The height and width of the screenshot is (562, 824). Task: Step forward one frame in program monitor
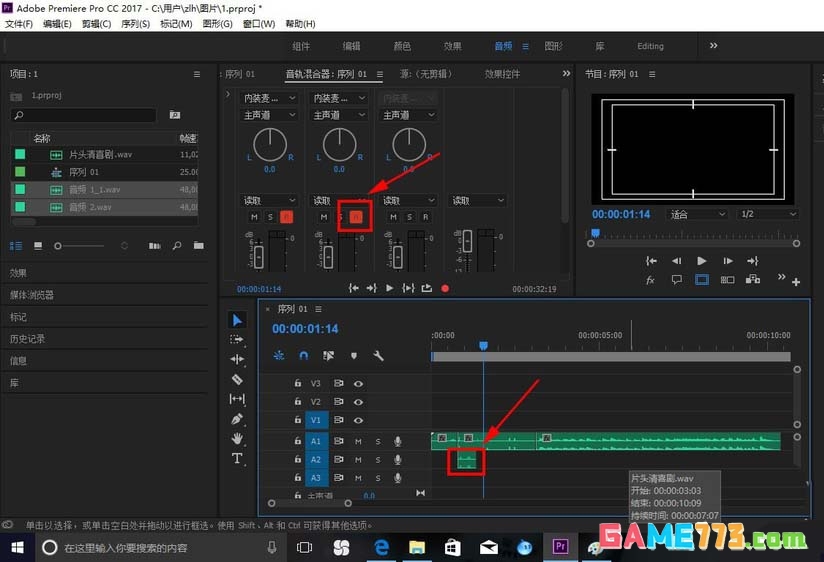727,261
